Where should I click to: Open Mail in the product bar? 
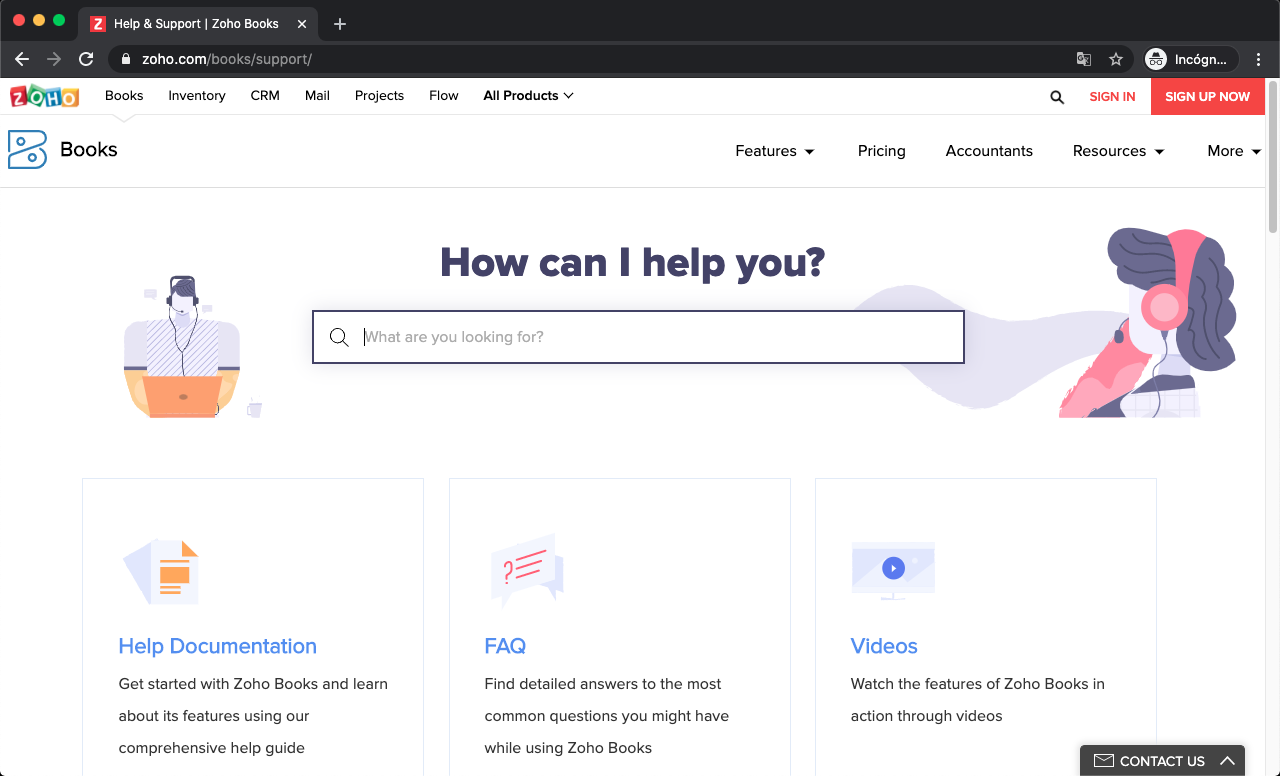click(317, 96)
